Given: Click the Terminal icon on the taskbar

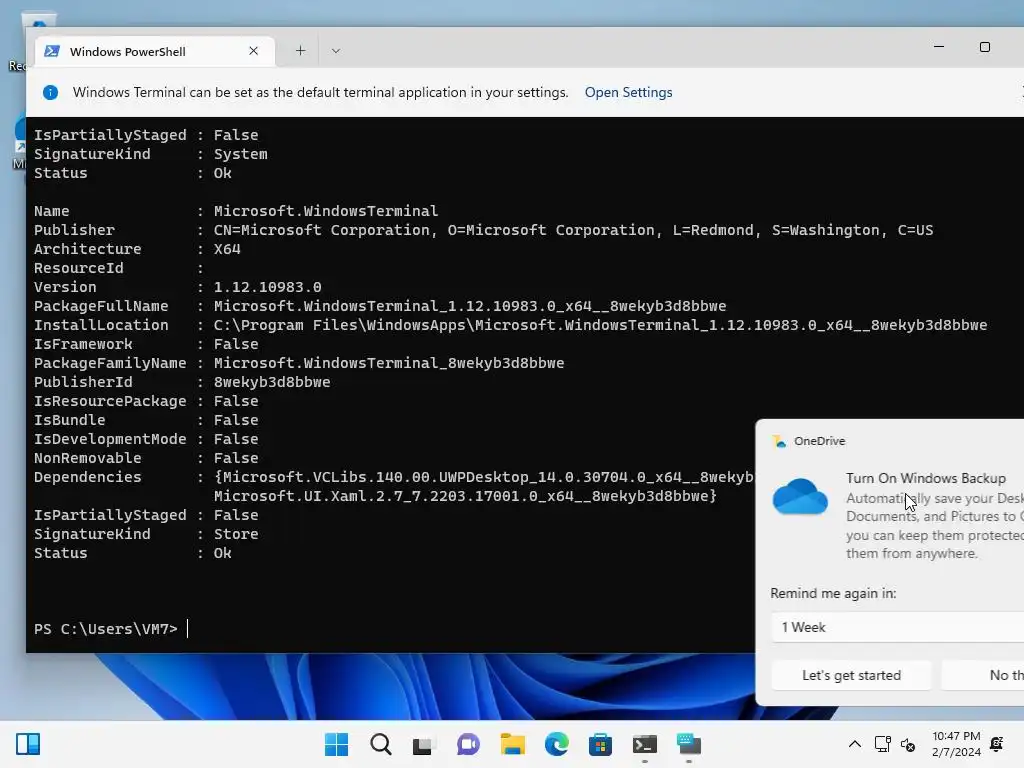Looking at the screenshot, I should 645,744.
